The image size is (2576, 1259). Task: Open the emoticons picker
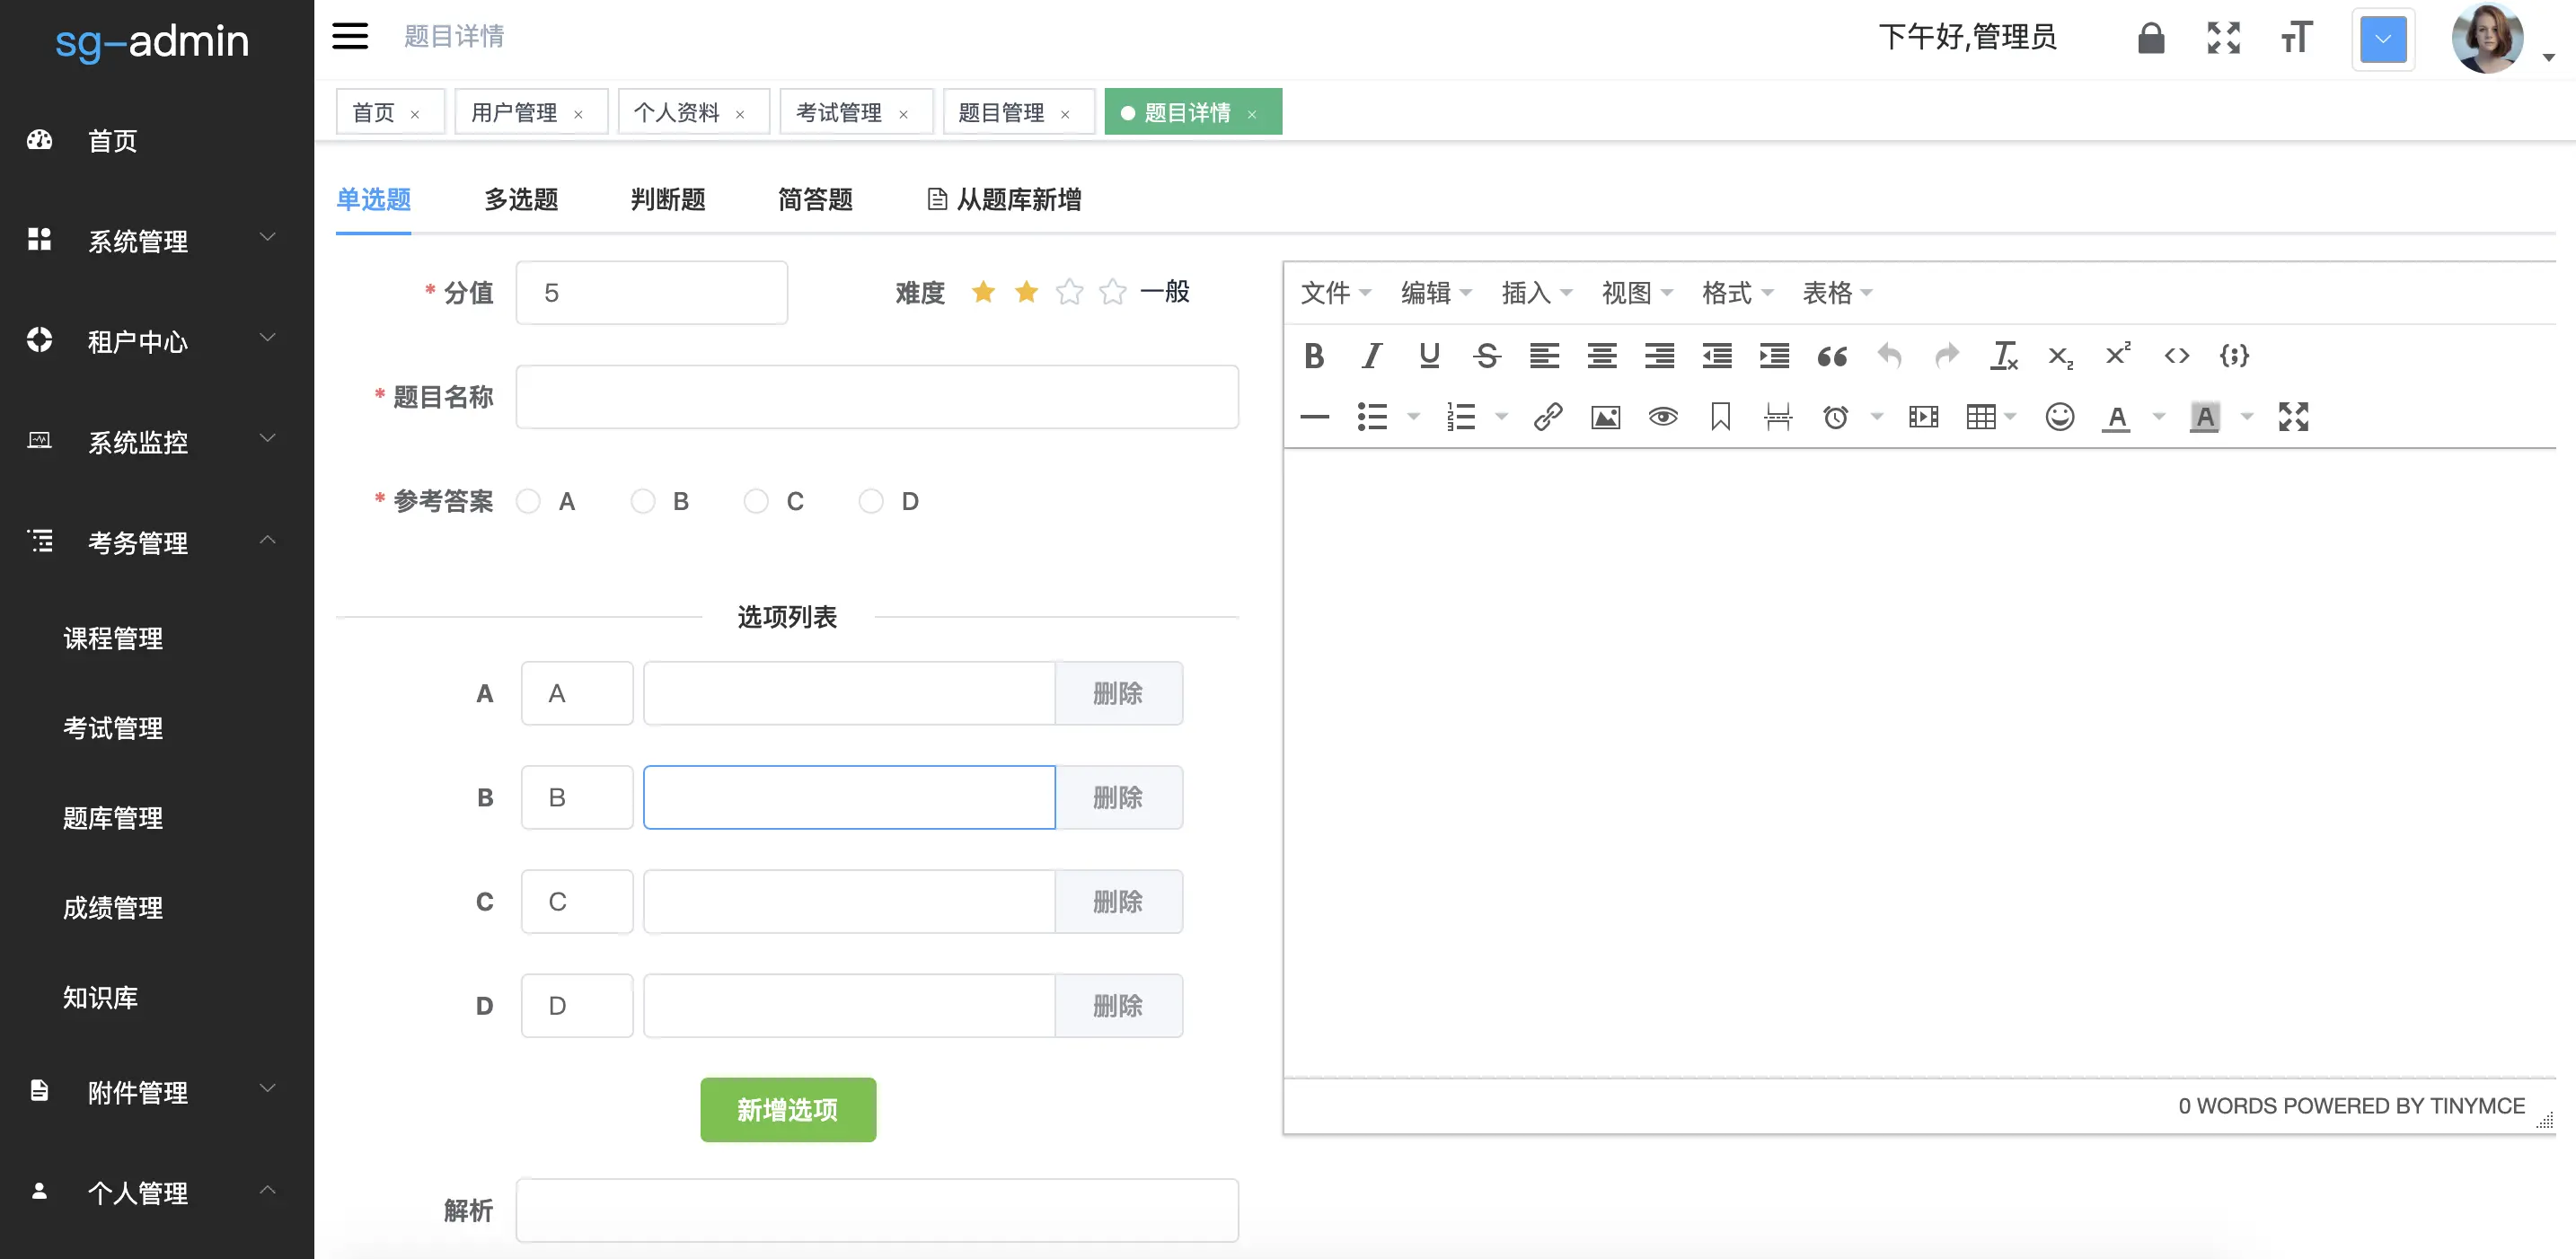(2060, 416)
